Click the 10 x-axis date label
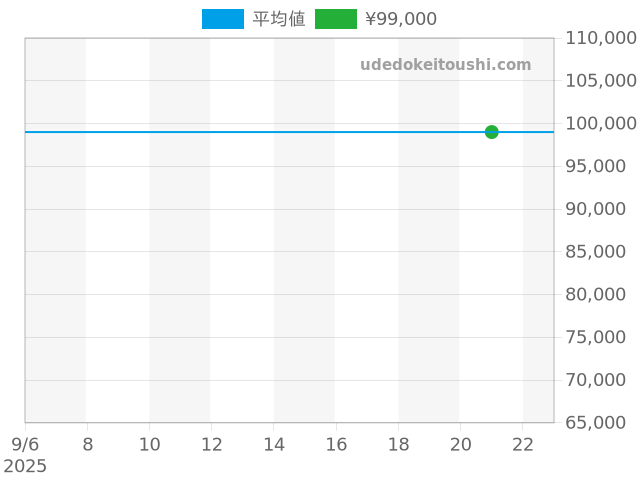 point(149,444)
